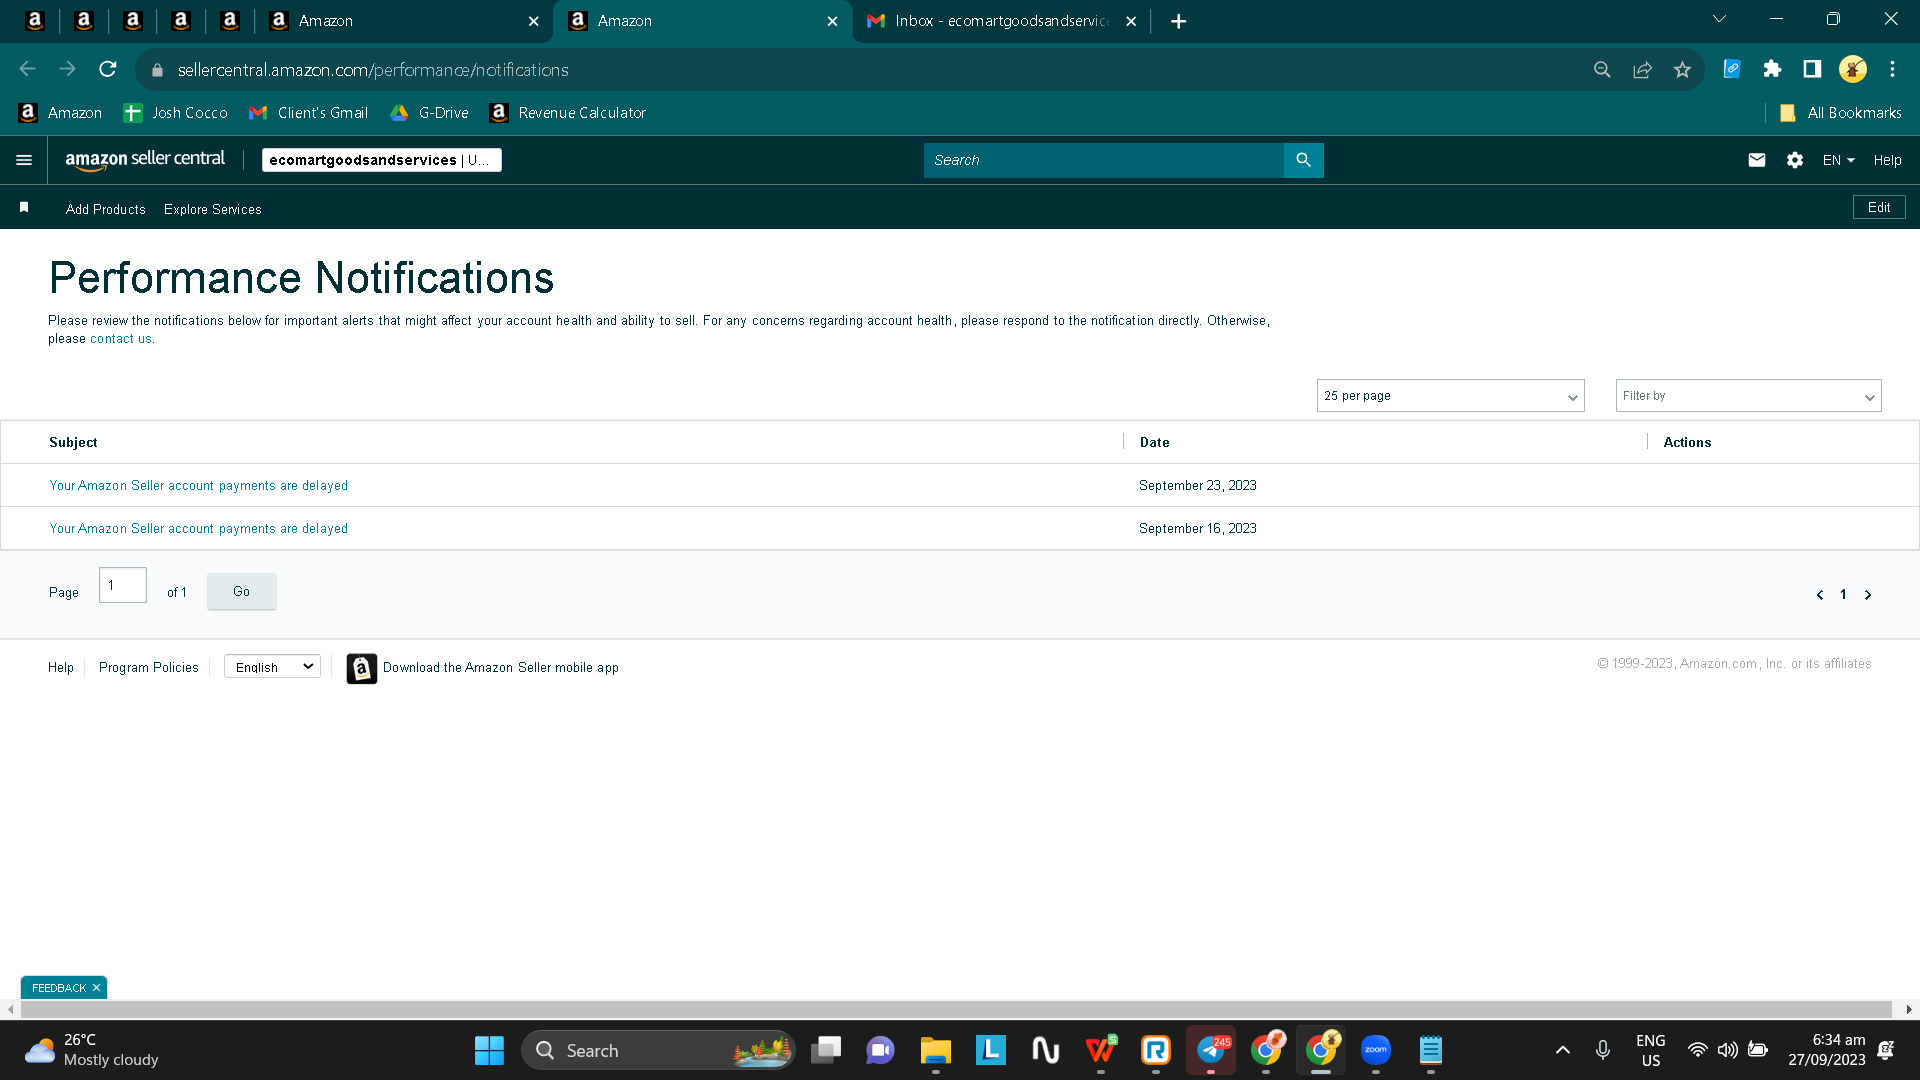Expand the Filter by dropdown

pyautogui.click(x=1749, y=396)
